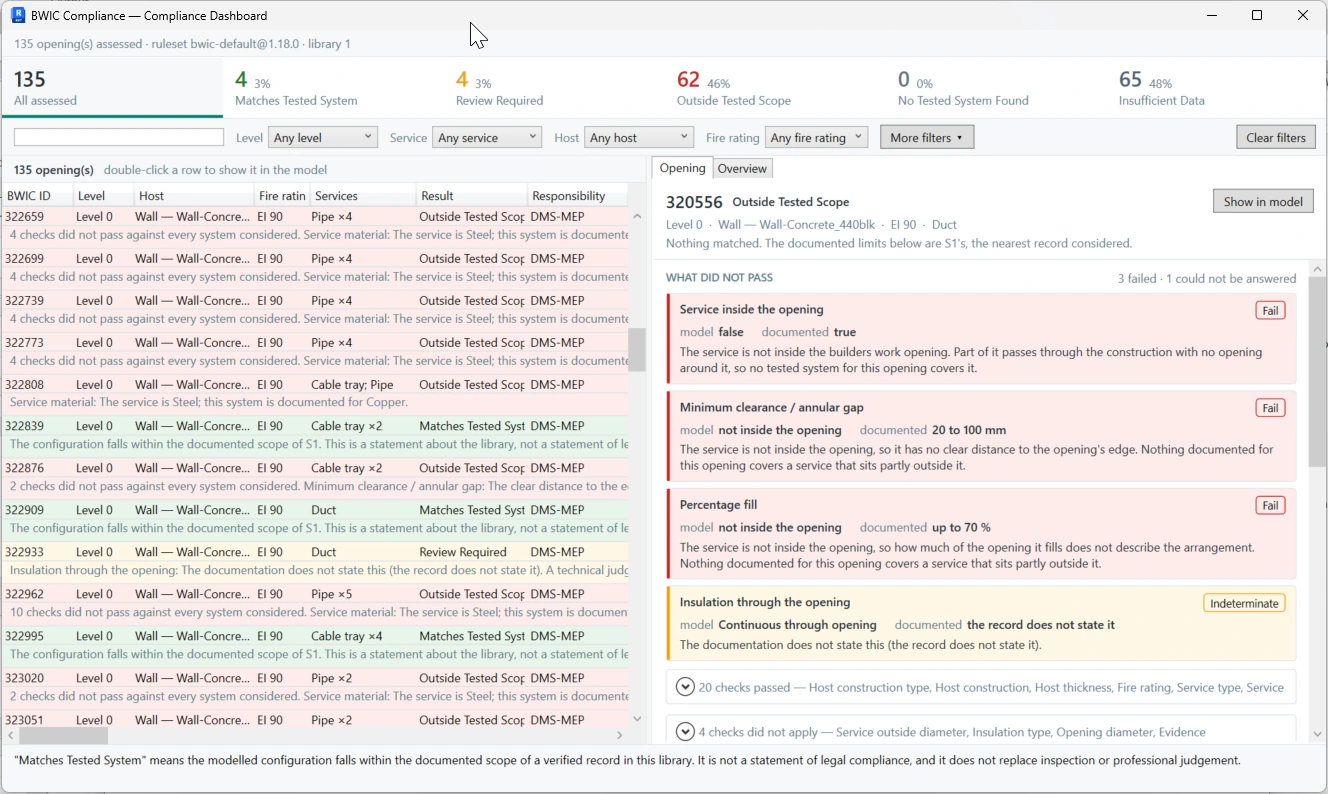Select opening row 323051
Screen dimensions: 1328x794
click(x=315, y=719)
